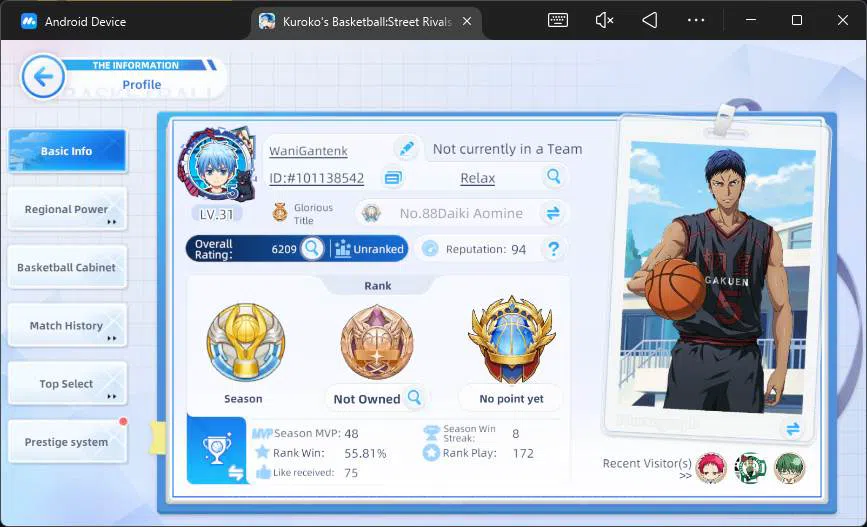Open the red-haired recent visitor's avatar
The height and width of the screenshot is (527, 867).
711,467
